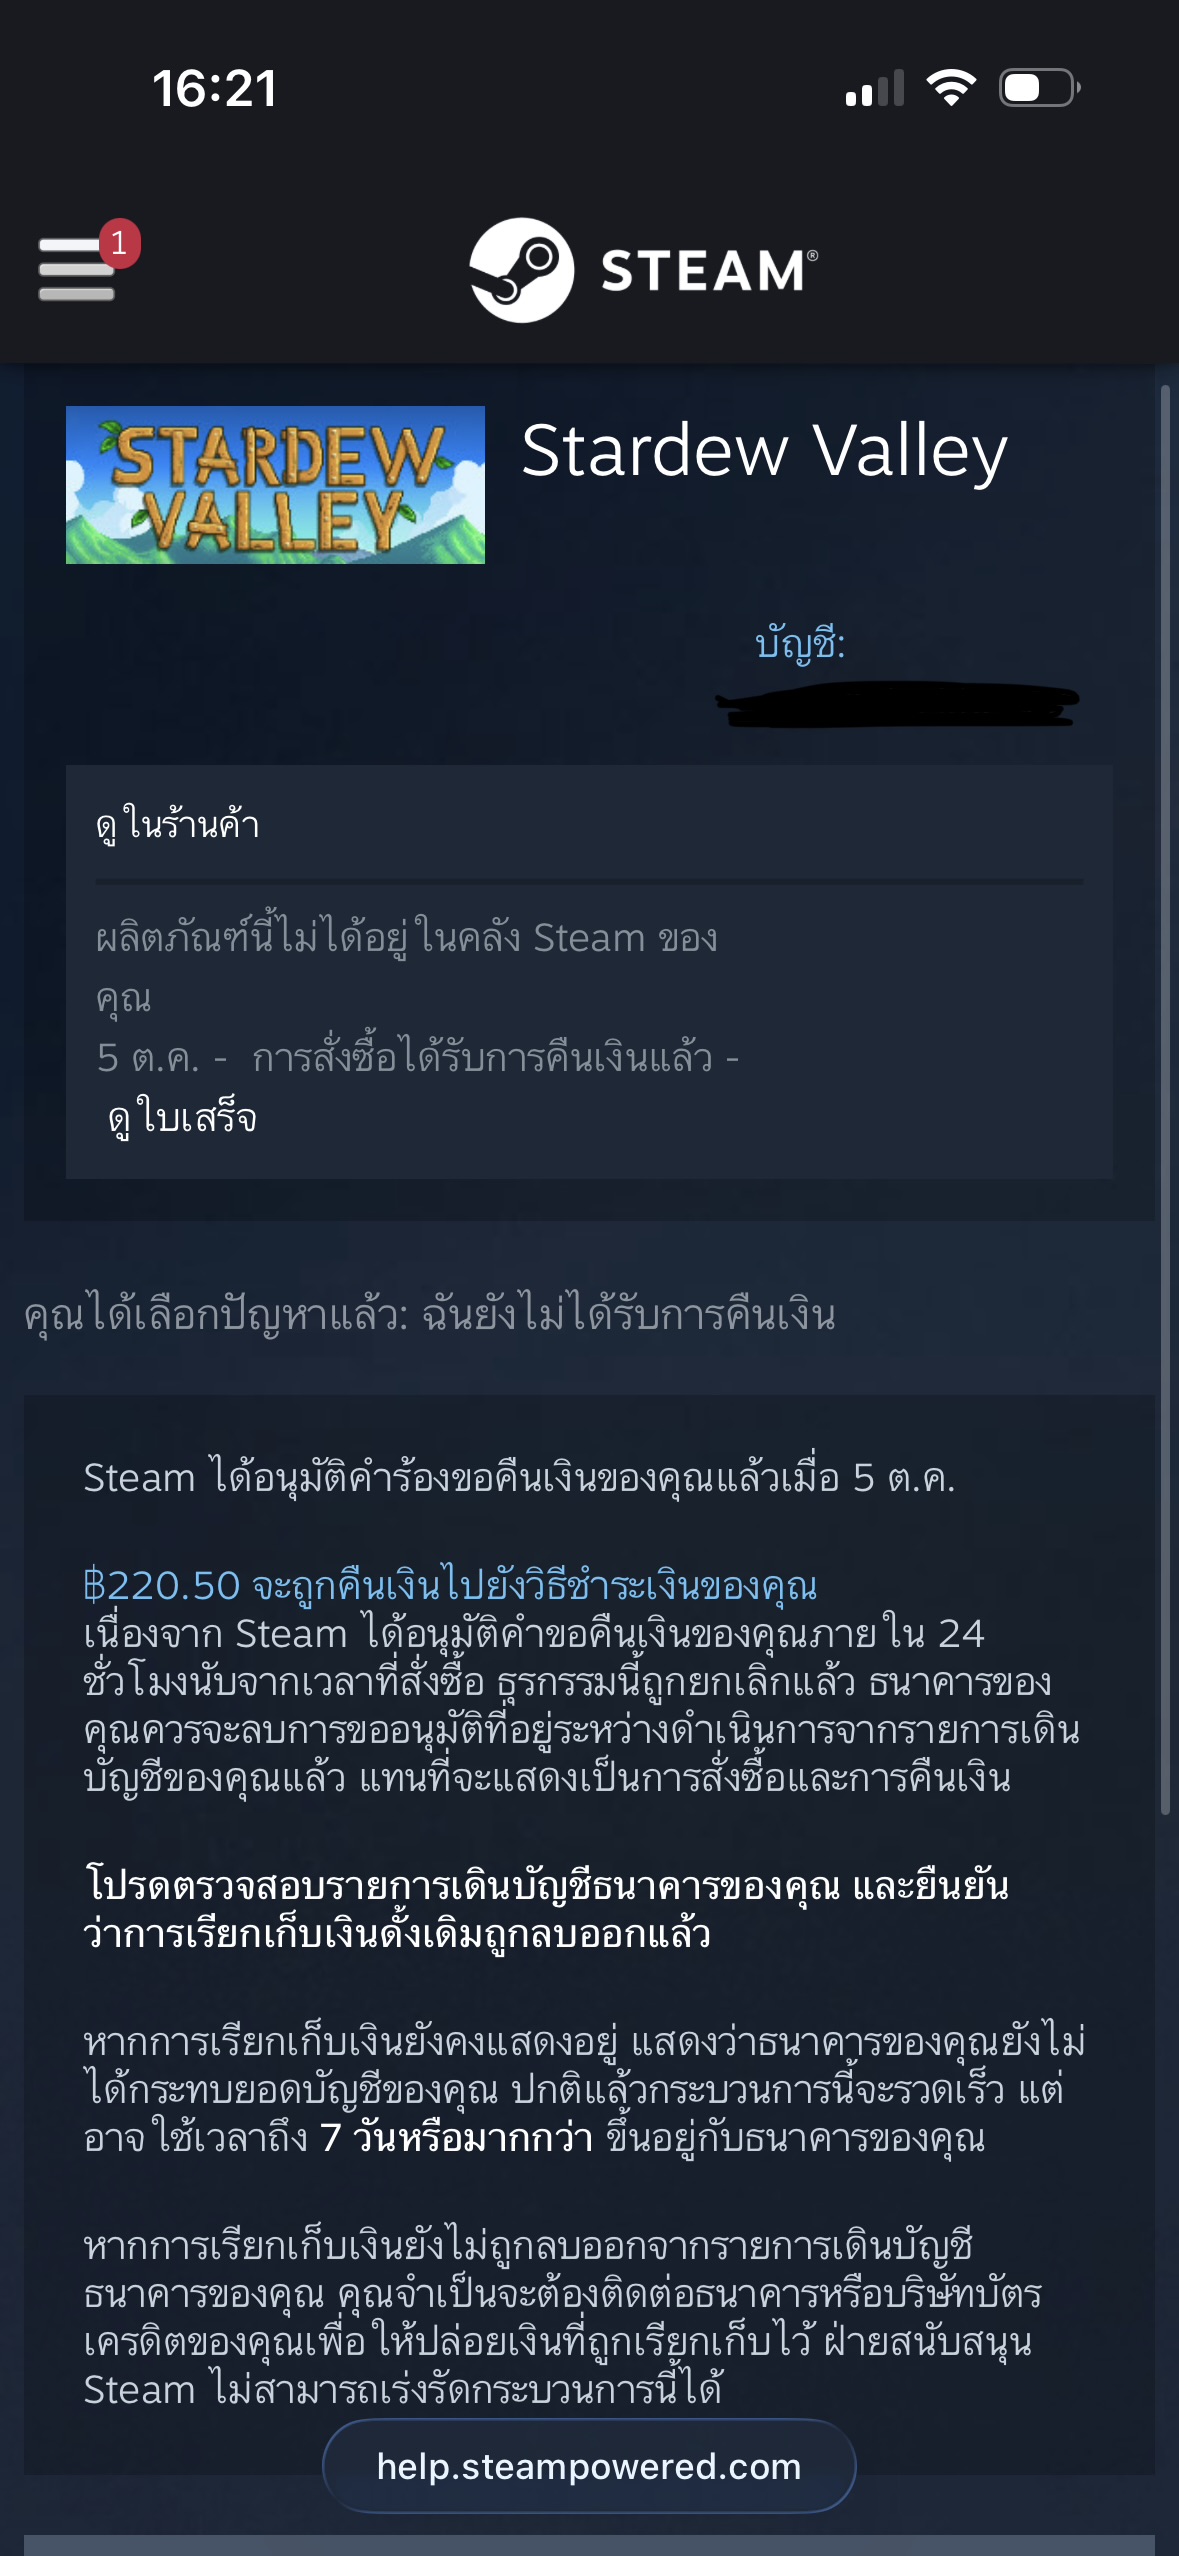
Task: Tap the 5 ต.ค. refunded purchase line
Action: click(418, 1058)
